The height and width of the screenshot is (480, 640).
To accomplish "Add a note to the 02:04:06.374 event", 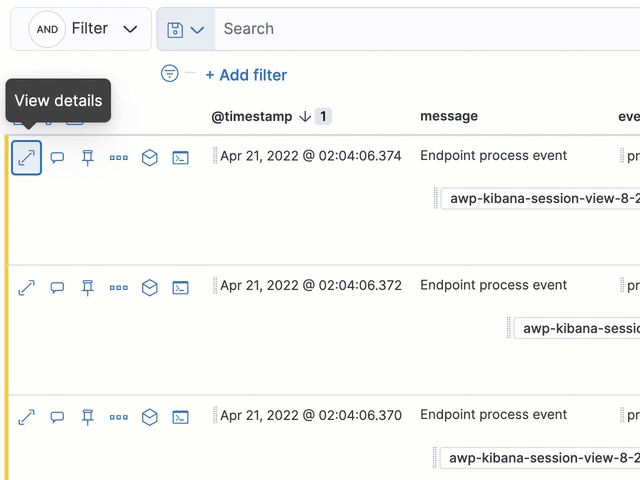I will tap(58, 158).
